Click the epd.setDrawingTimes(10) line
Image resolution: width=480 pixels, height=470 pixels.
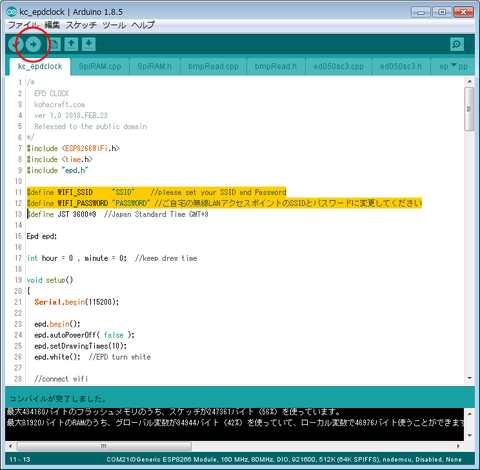pos(81,346)
